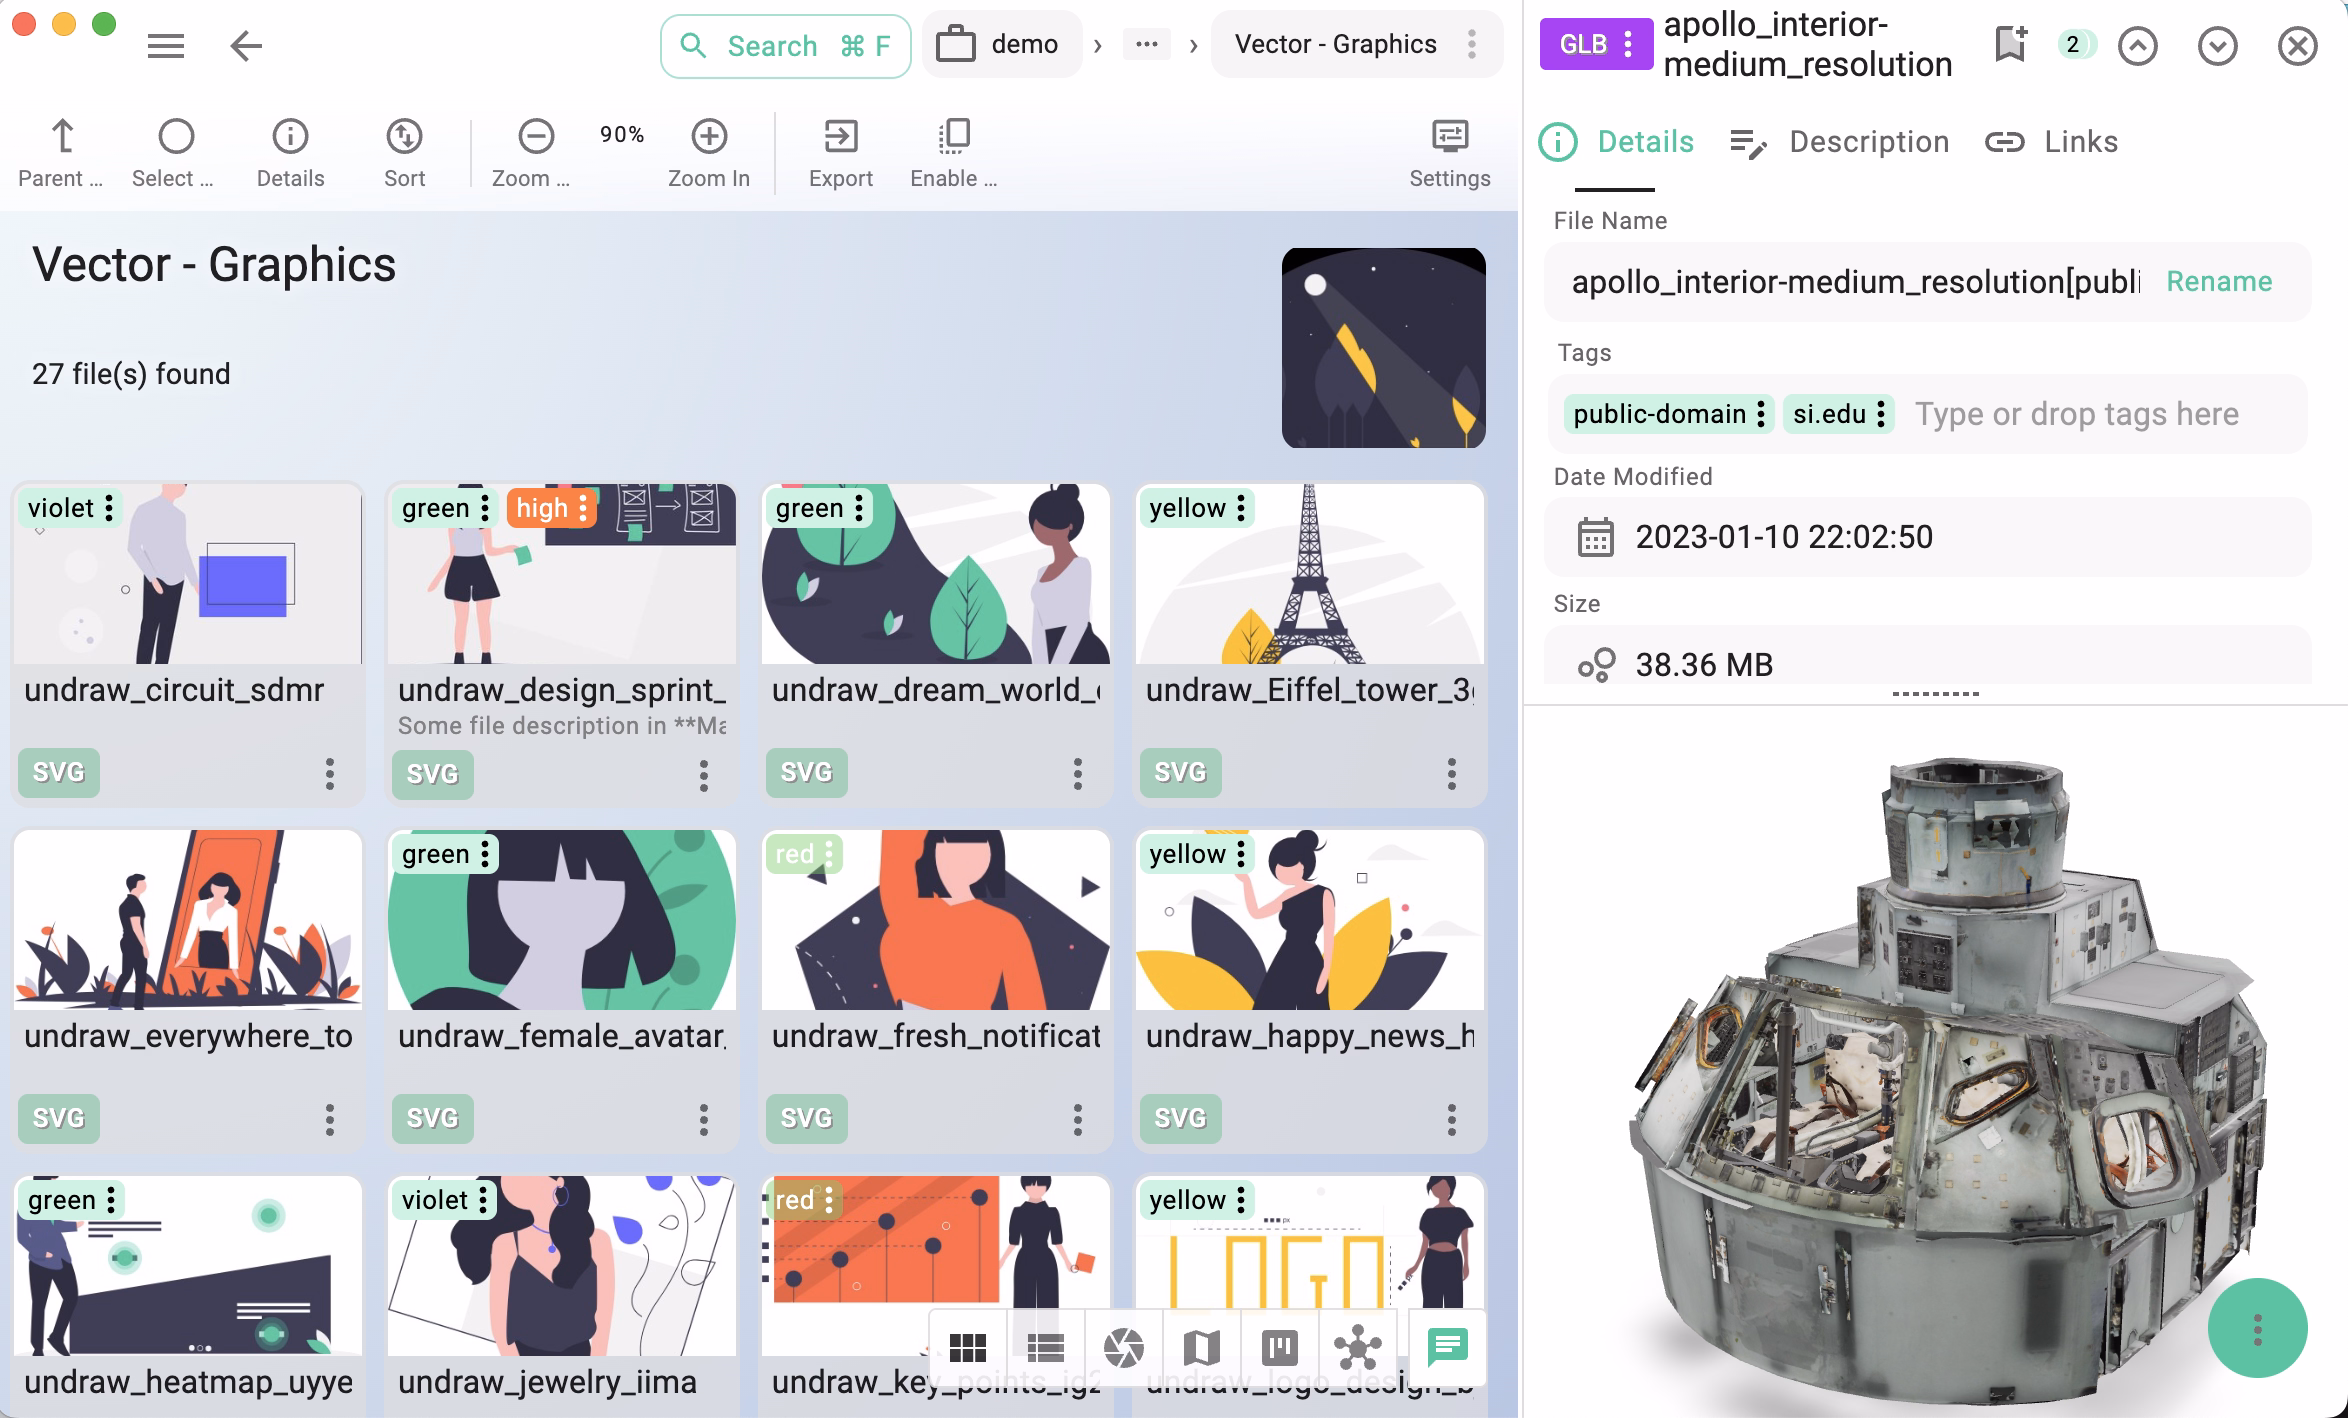Viewport: 2348px width, 1418px height.
Task: Open the floating green actions button
Action: click(x=2257, y=1329)
